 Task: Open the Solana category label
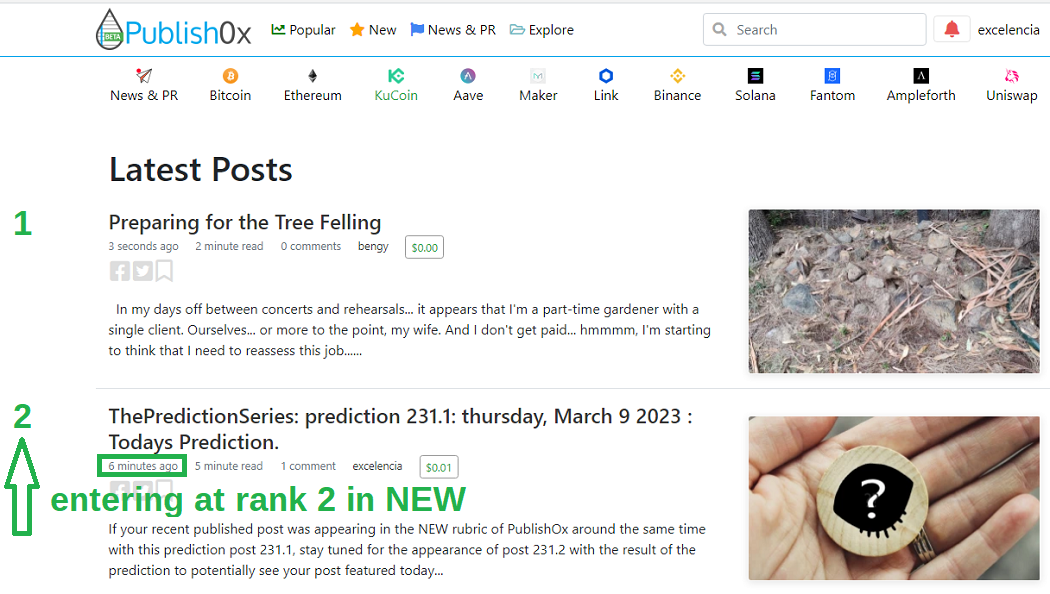pyautogui.click(x=755, y=96)
